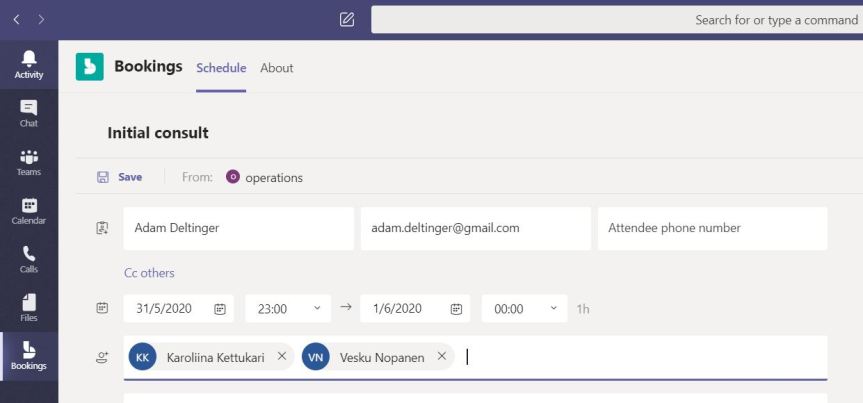
Task: Open the end date 1/6/2020 picker
Action: tap(456, 309)
